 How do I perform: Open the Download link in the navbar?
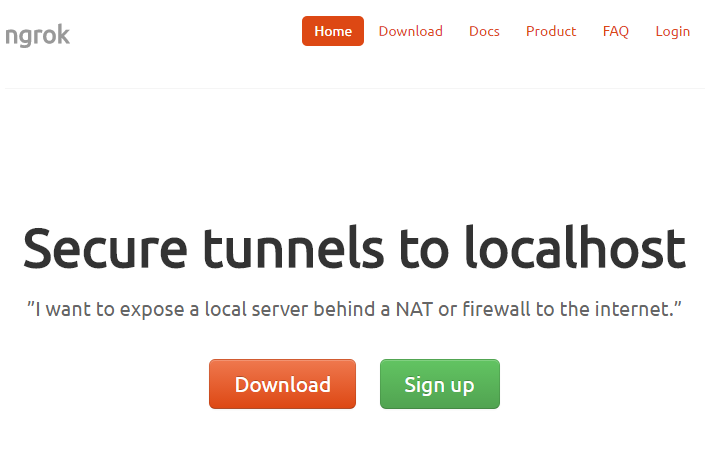pos(410,31)
